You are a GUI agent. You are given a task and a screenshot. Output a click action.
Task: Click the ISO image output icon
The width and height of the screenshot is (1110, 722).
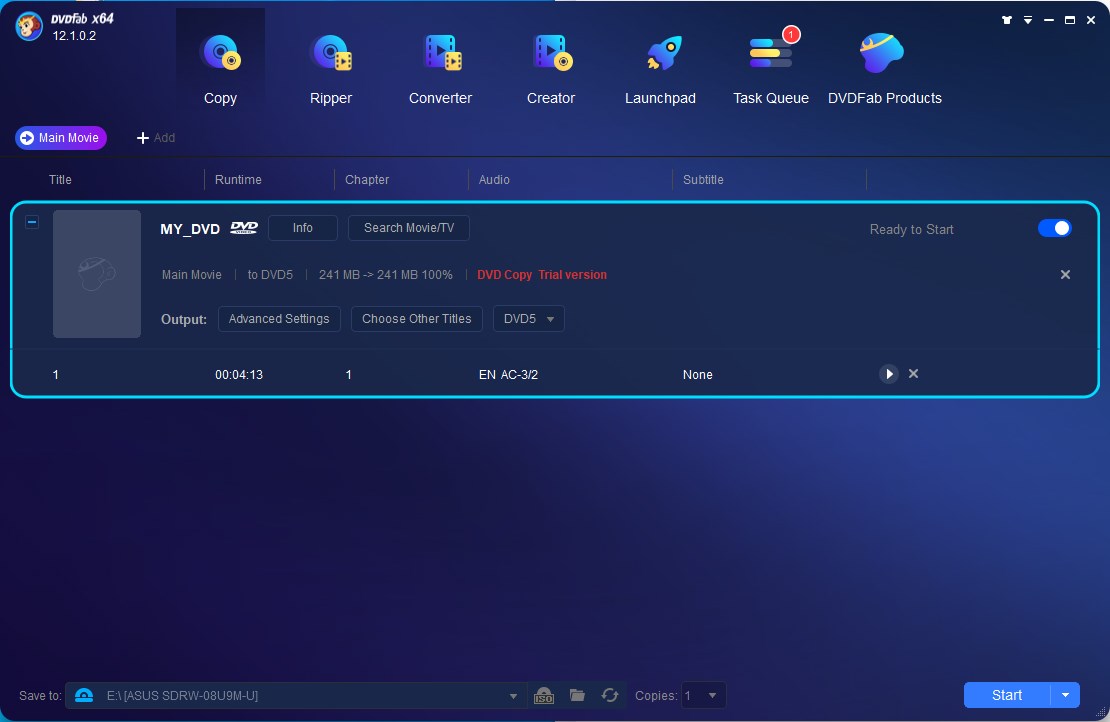pyautogui.click(x=544, y=695)
